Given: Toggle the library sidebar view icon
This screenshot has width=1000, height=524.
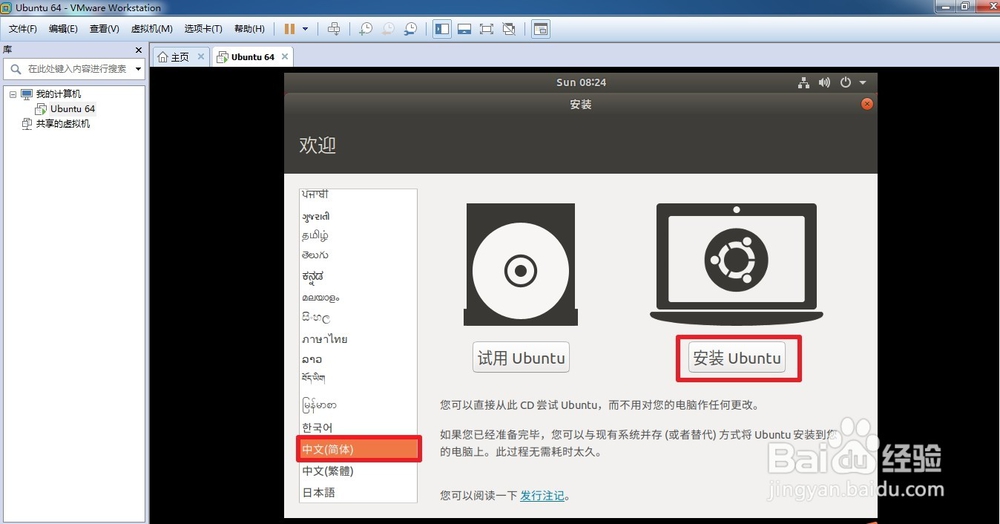Looking at the screenshot, I should (x=442, y=29).
